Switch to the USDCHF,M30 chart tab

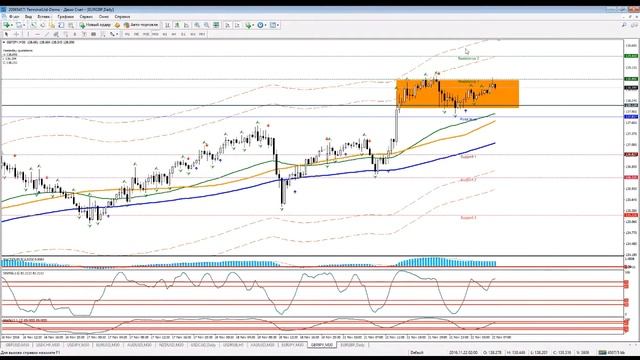click(x=48, y=345)
